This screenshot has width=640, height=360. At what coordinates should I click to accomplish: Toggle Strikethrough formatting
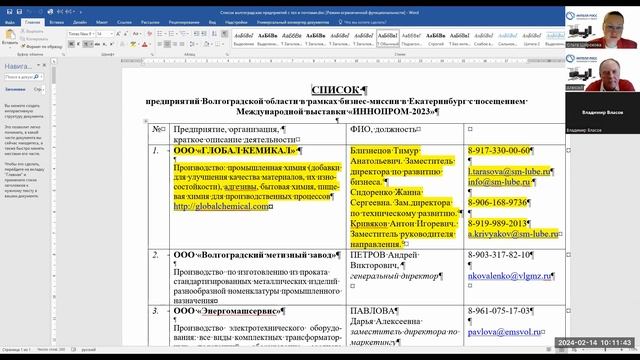point(97,44)
